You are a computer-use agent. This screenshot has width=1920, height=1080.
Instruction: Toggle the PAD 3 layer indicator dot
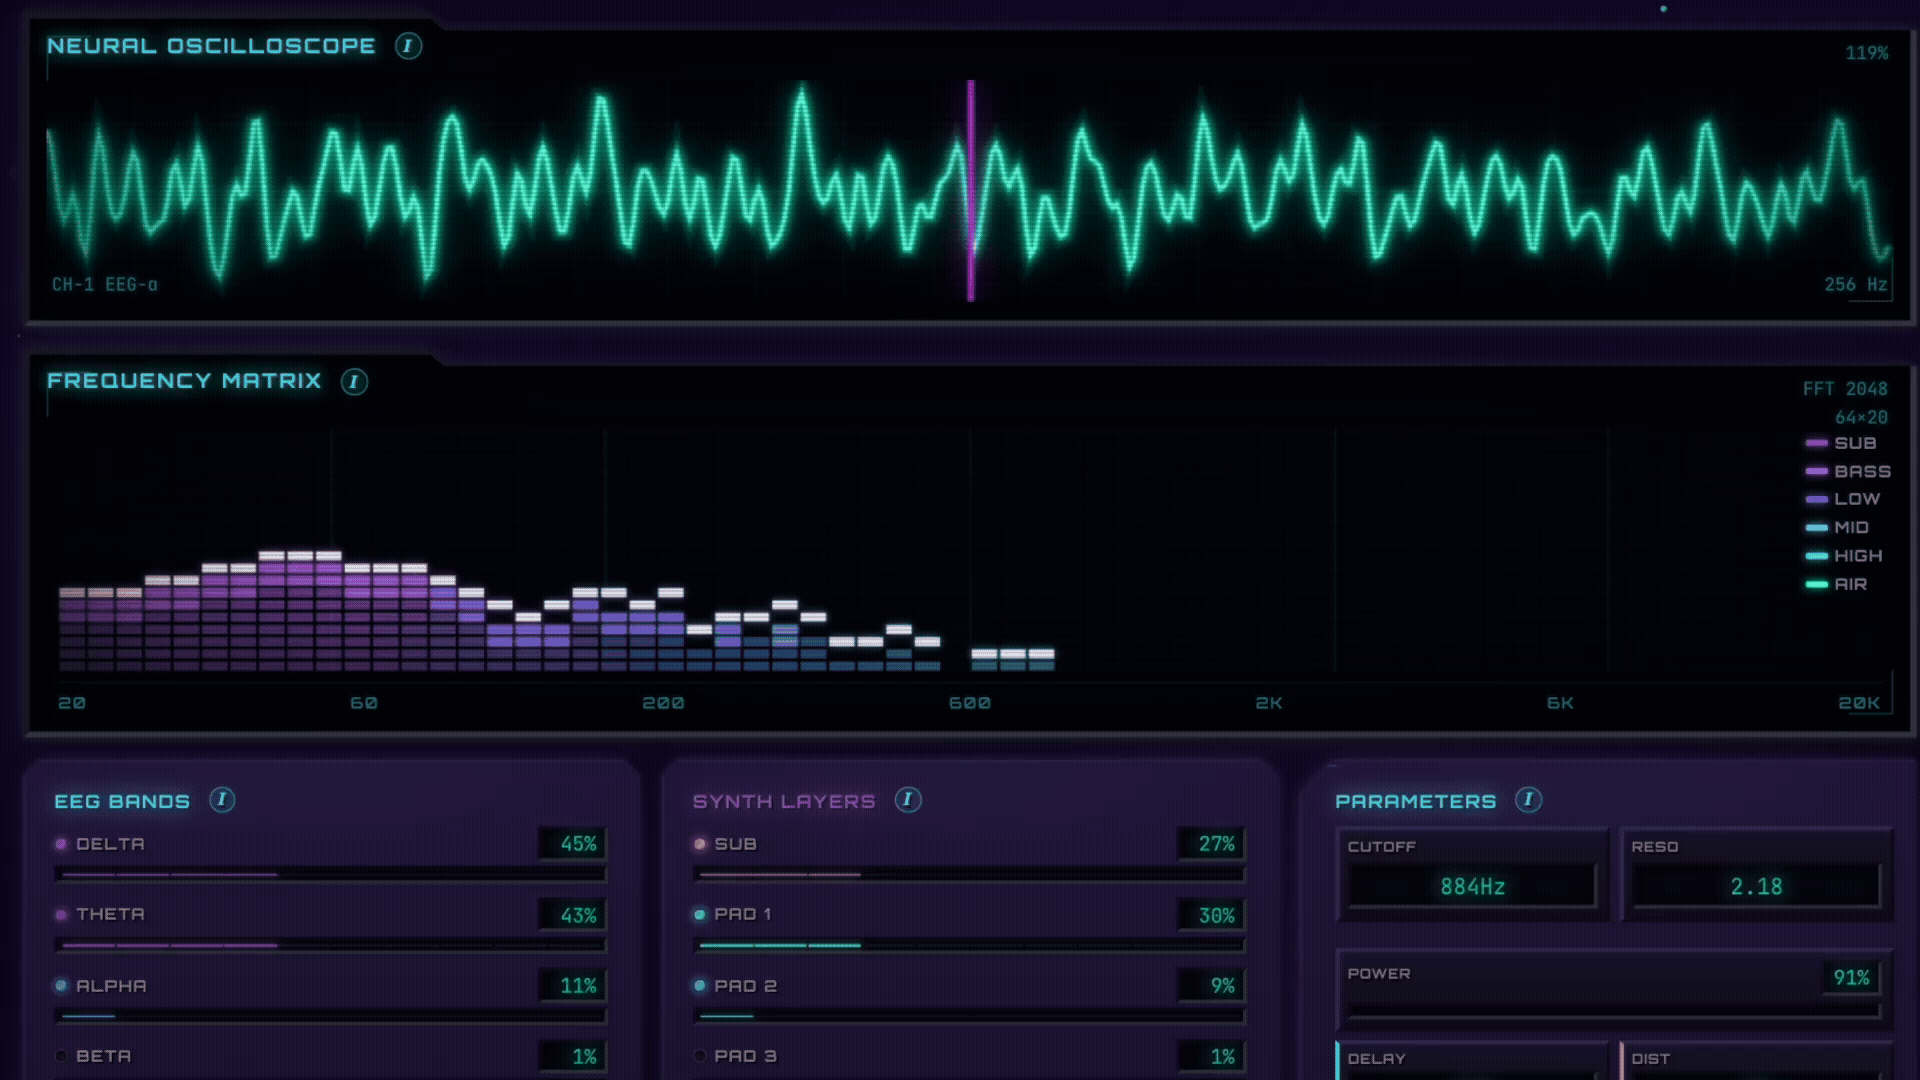pos(698,1055)
